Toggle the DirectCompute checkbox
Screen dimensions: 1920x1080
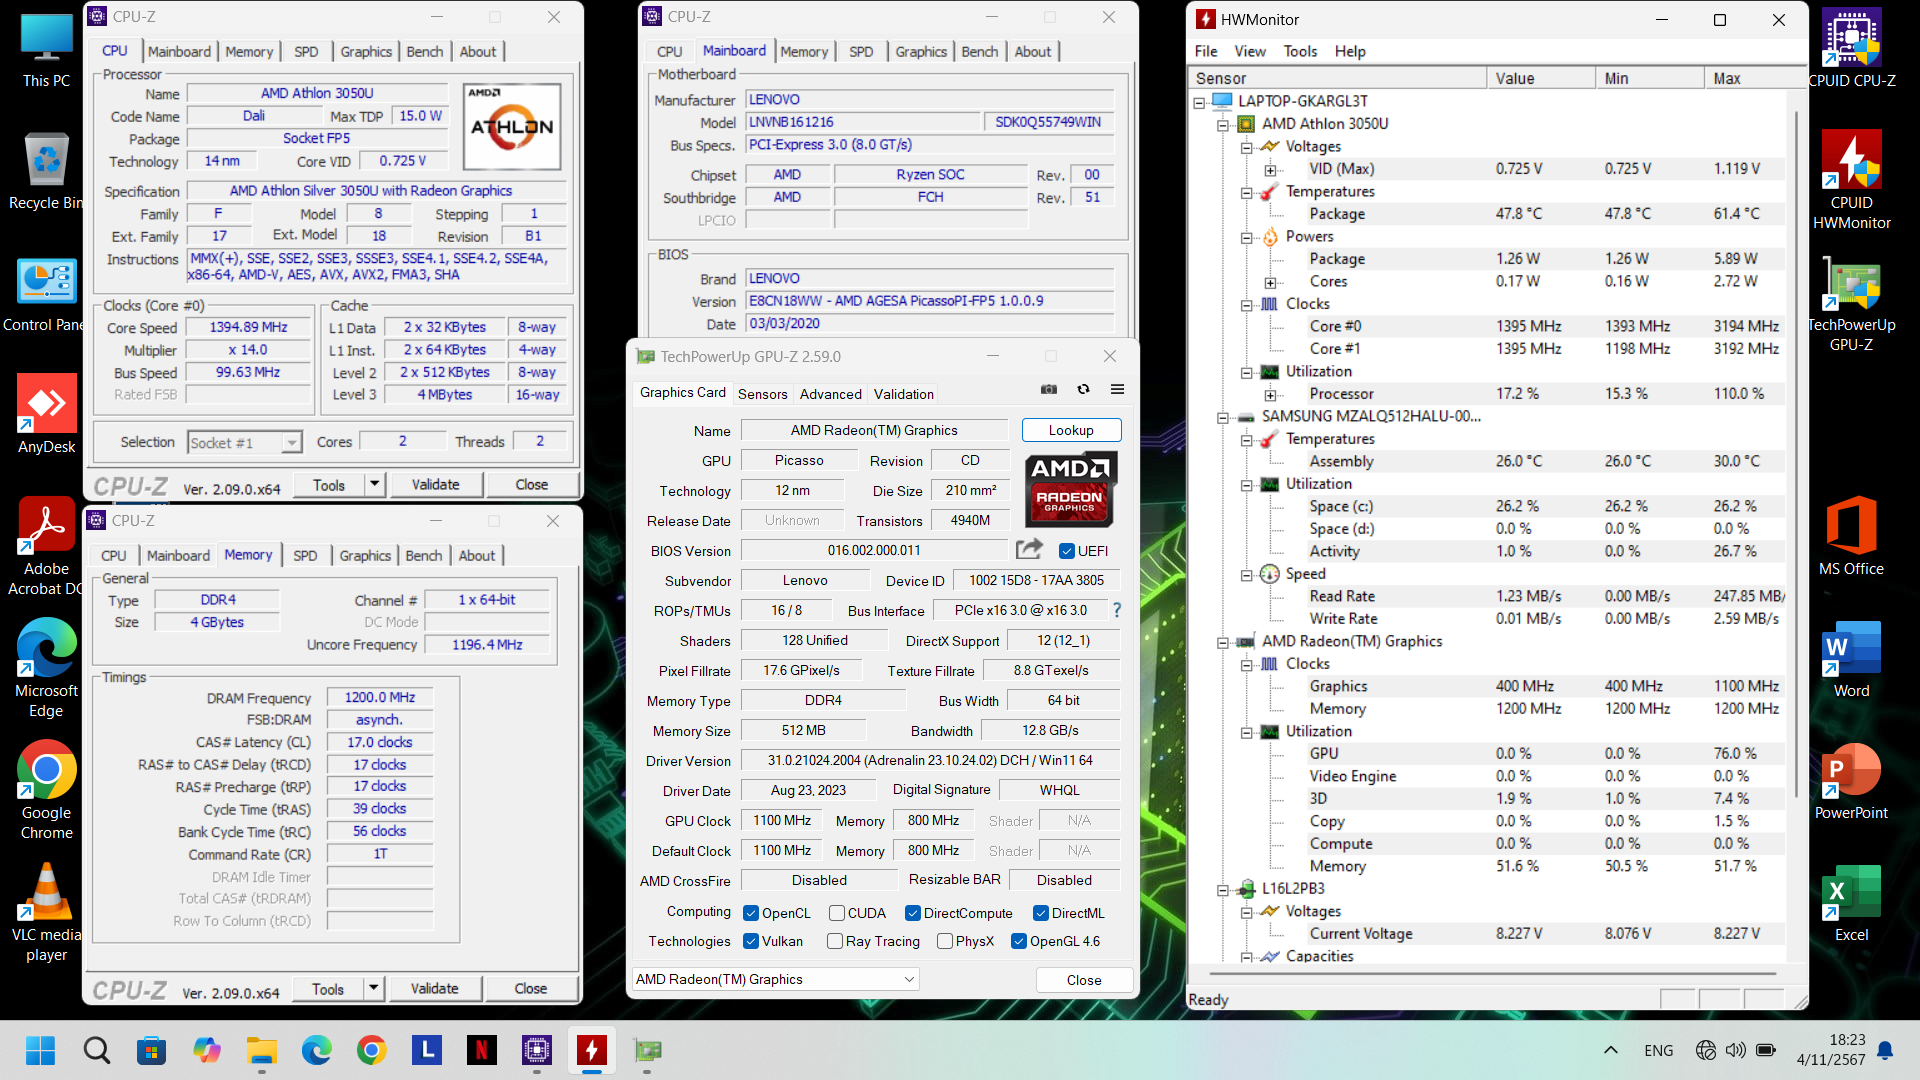tap(913, 913)
